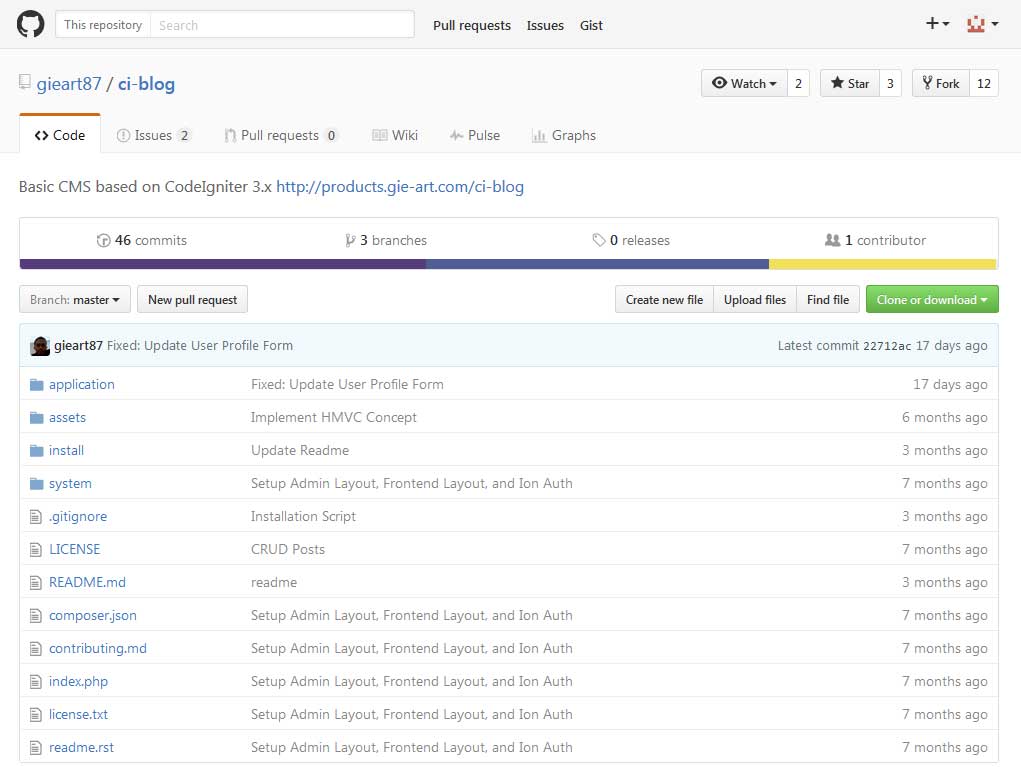Open the assets folder icon
The image size is (1021, 767).
[36, 417]
